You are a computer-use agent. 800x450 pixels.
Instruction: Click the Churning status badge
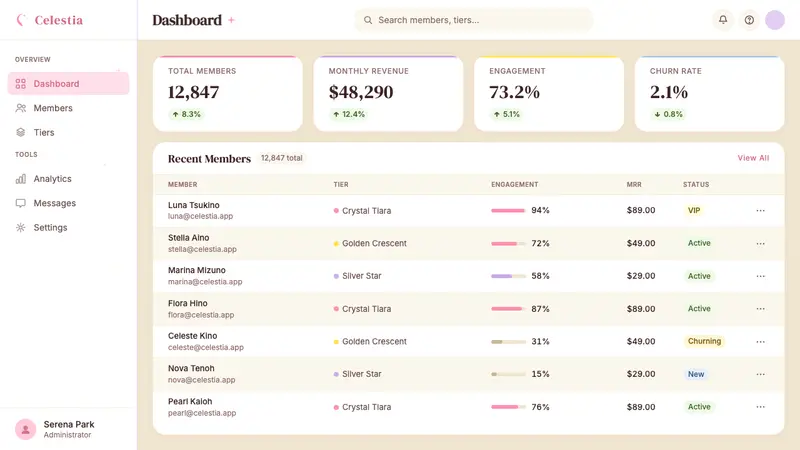coord(704,341)
